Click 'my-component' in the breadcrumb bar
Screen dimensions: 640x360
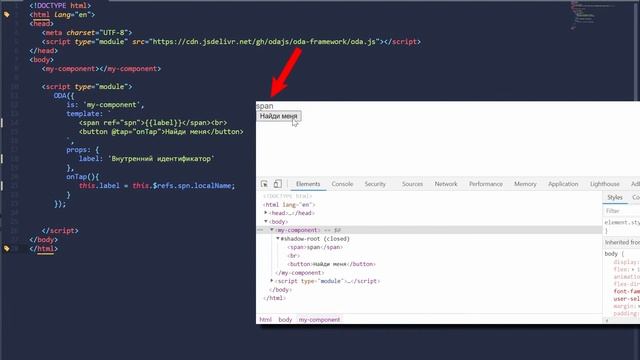pyautogui.click(x=319, y=320)
